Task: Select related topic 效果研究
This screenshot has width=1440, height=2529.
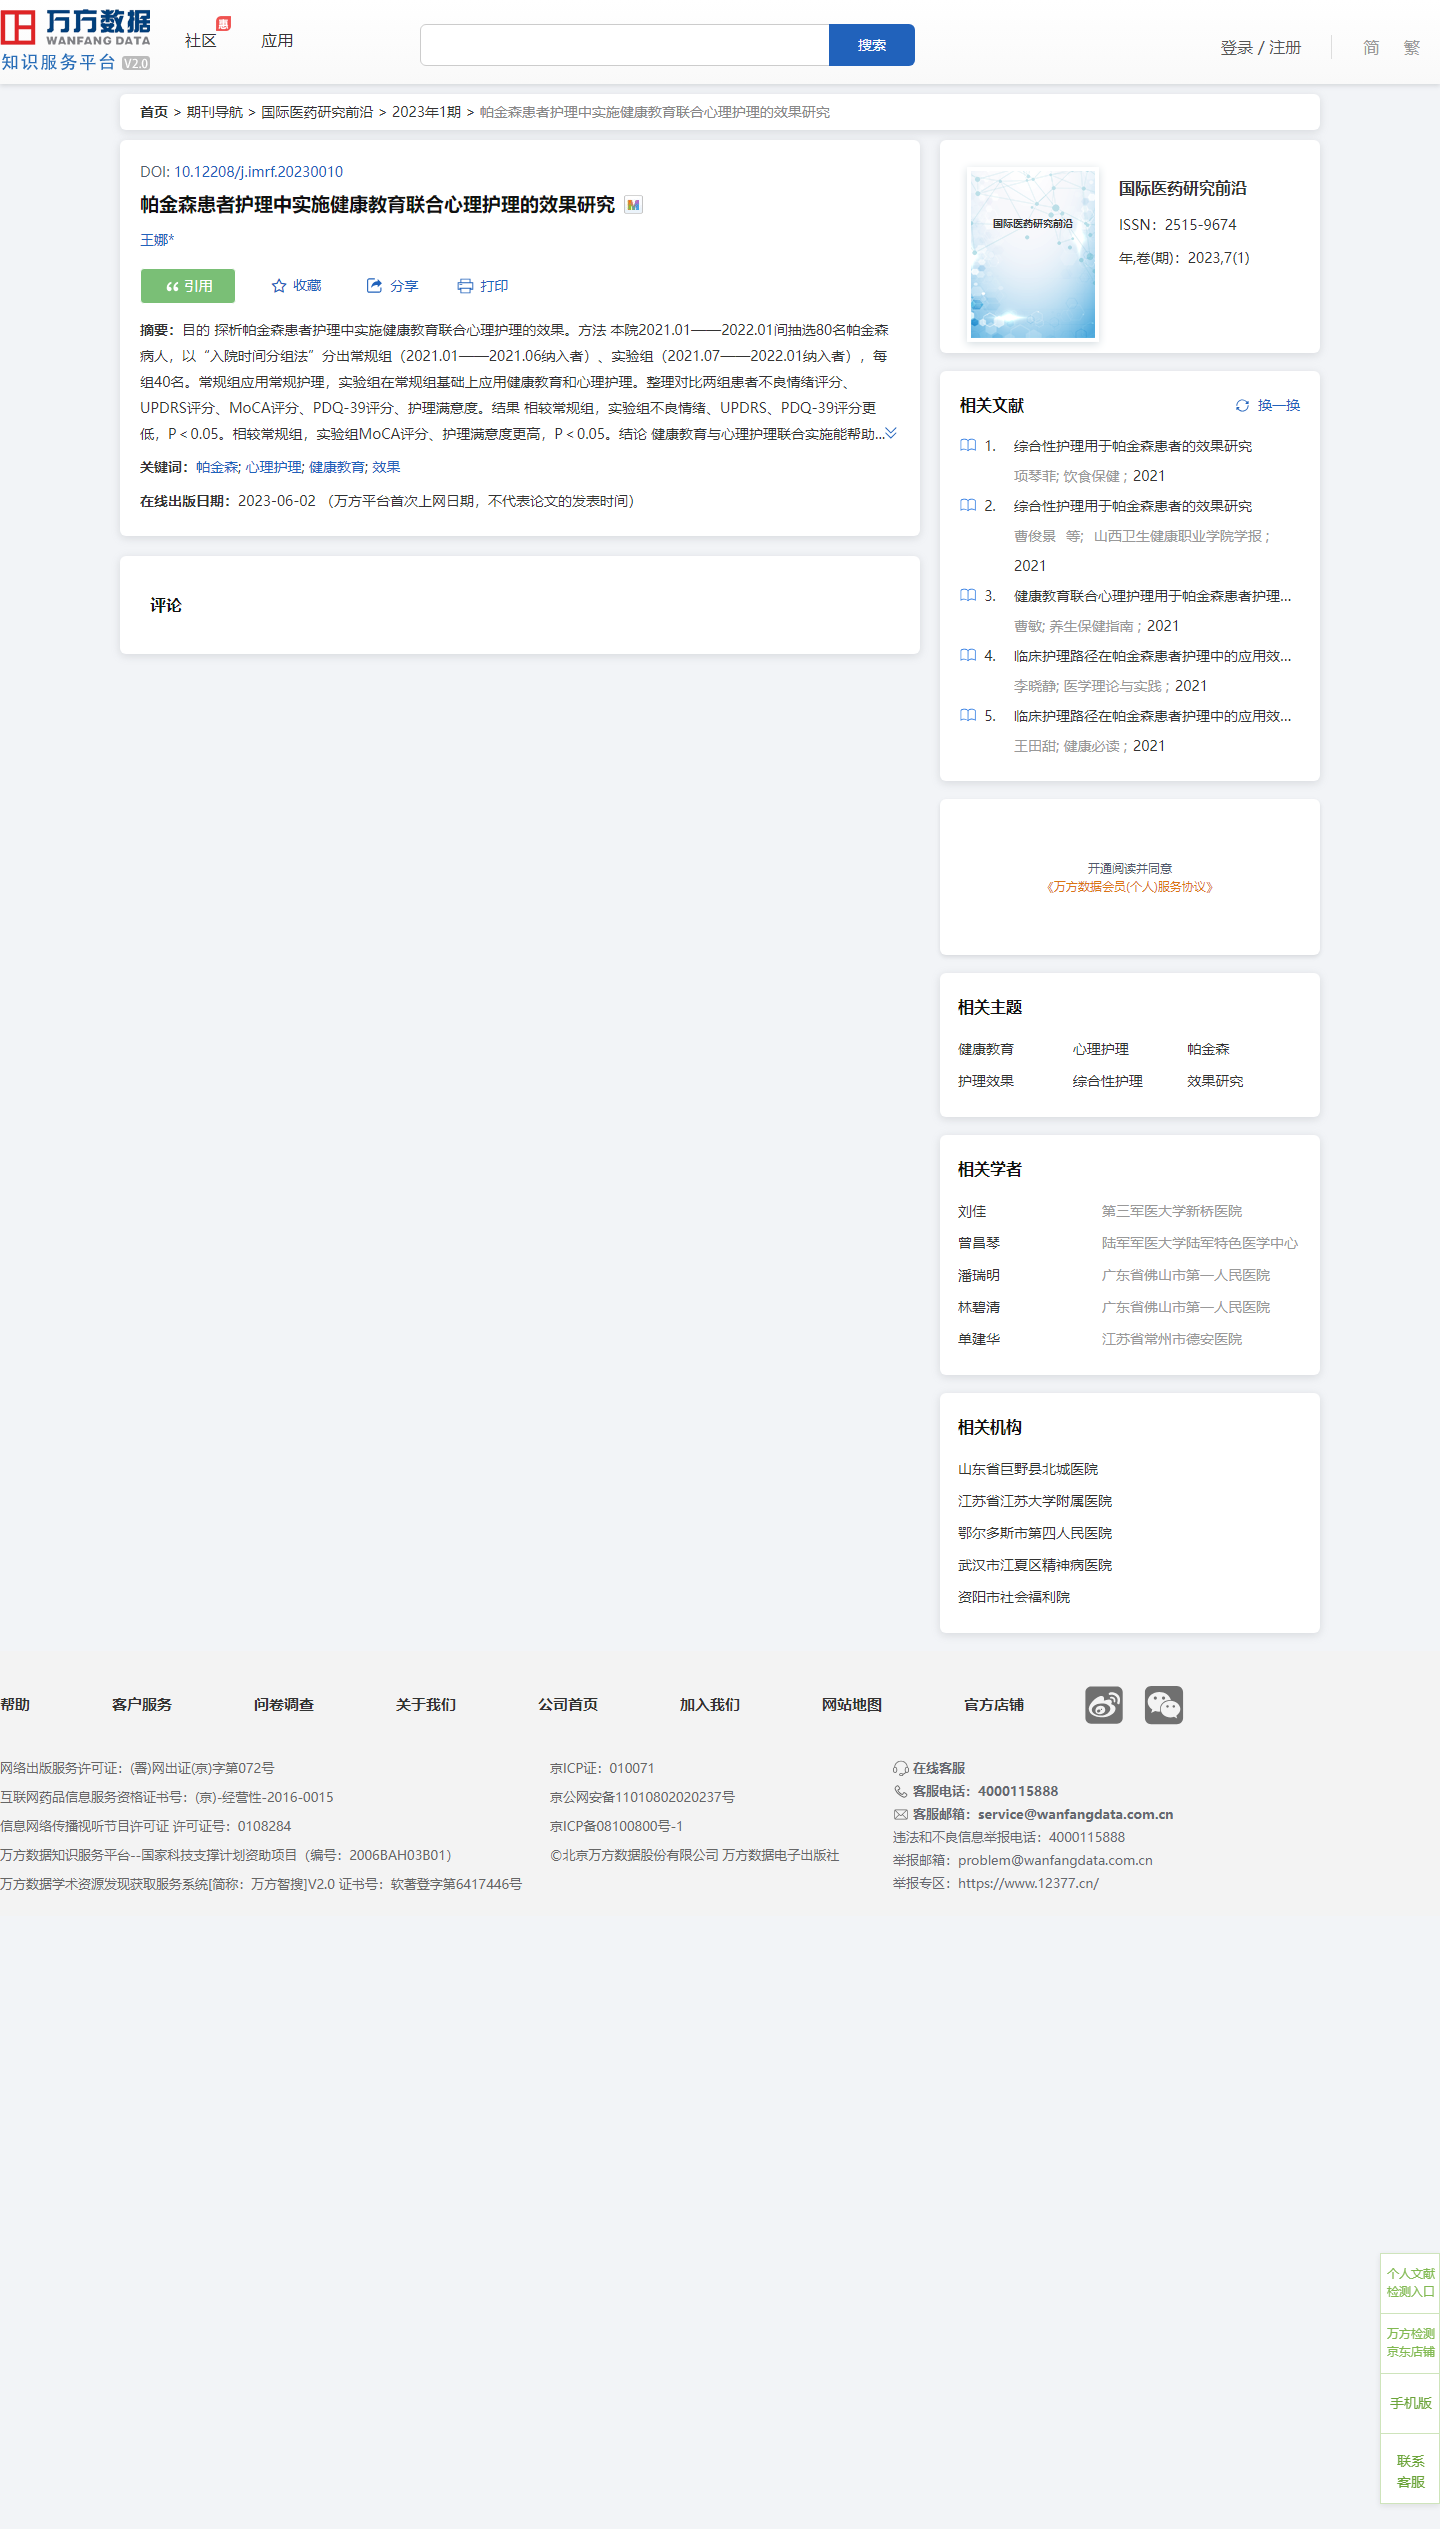Action: pyautogui.click(x=1216, y=1081)
